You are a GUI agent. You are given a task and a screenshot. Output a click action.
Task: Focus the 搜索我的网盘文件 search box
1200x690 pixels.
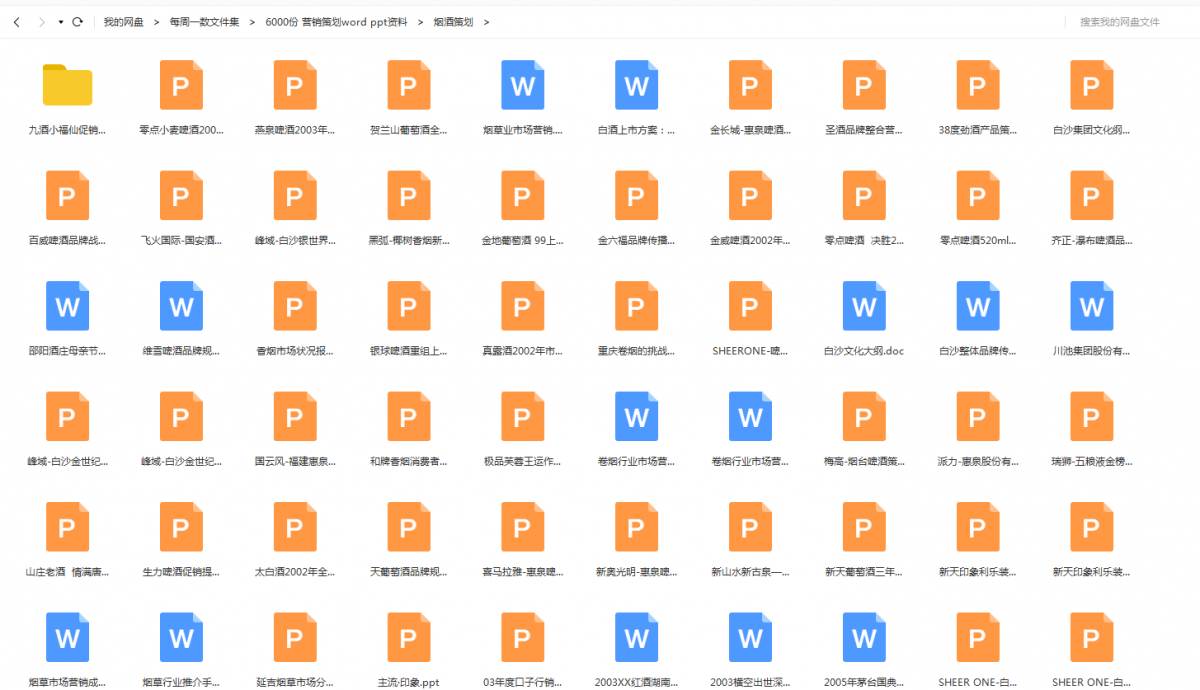pos(1120,22)
